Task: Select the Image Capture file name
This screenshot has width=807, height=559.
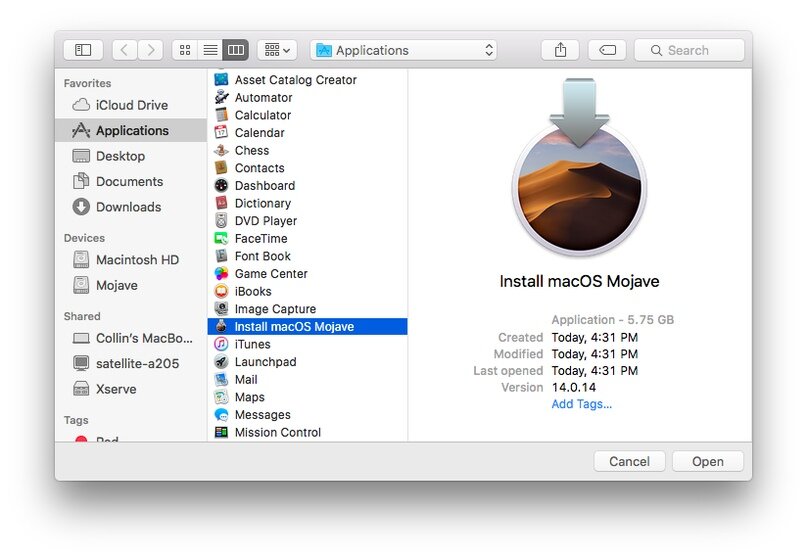Action: [x=275, y=309]
